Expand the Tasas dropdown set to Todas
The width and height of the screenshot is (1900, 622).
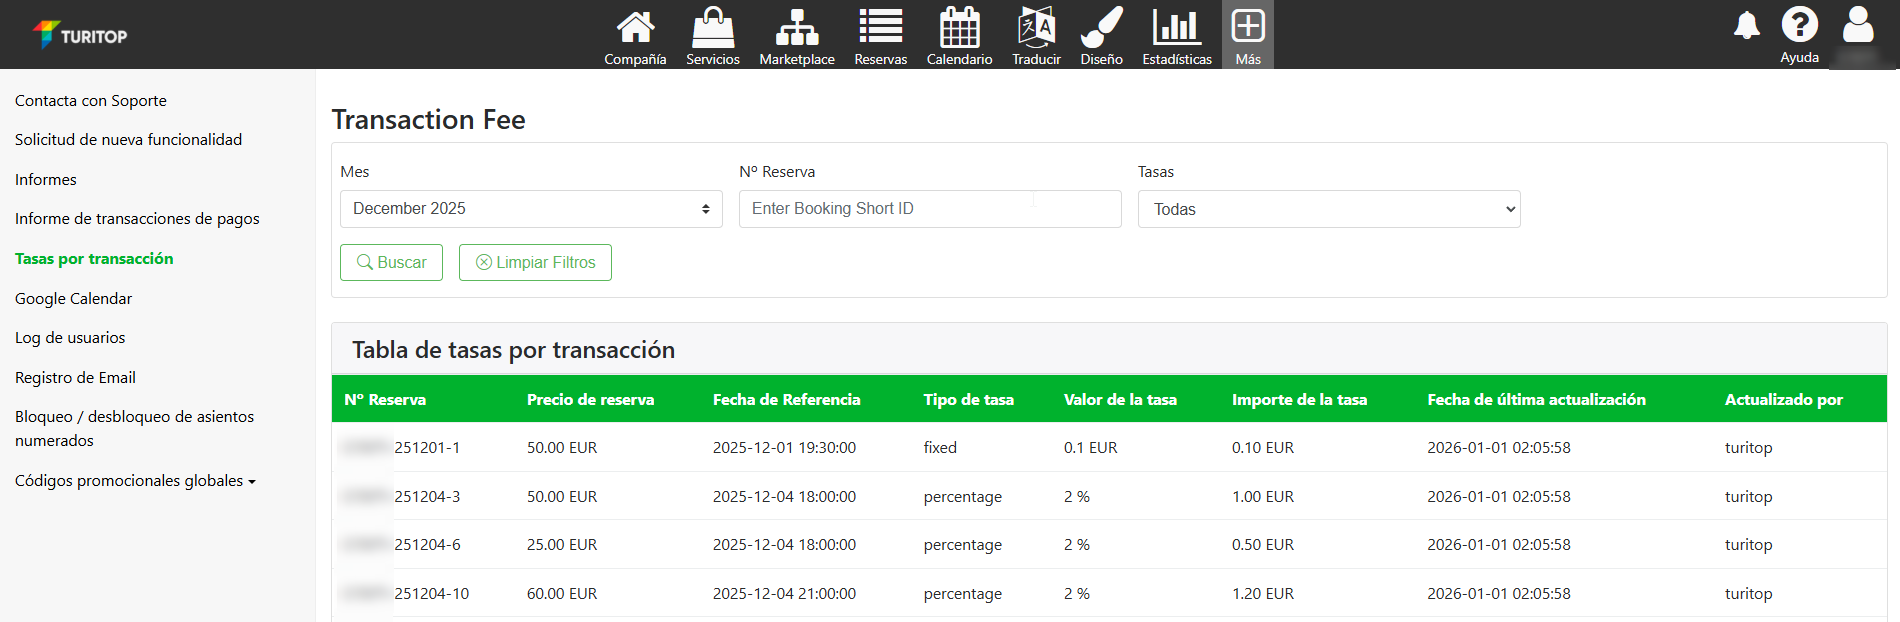click(x=1328, y=209)
